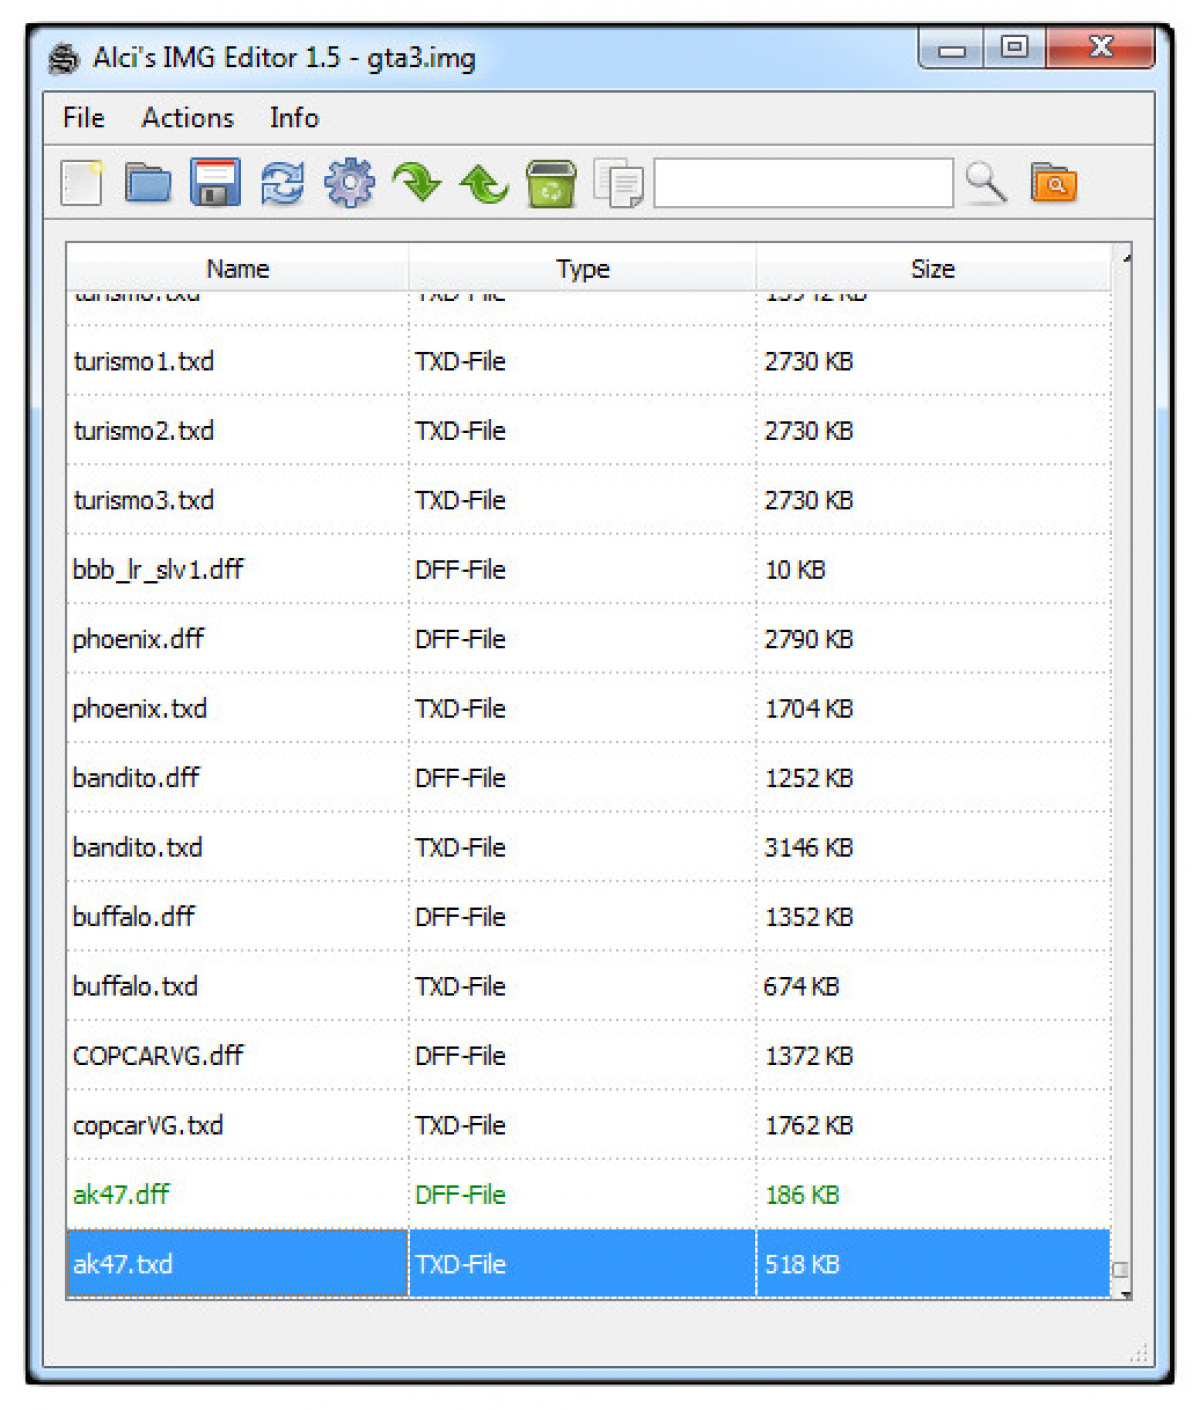Click the copy documents icon
The width and height of the screenshot is (1200, 1410).
[x=619, y=183]
